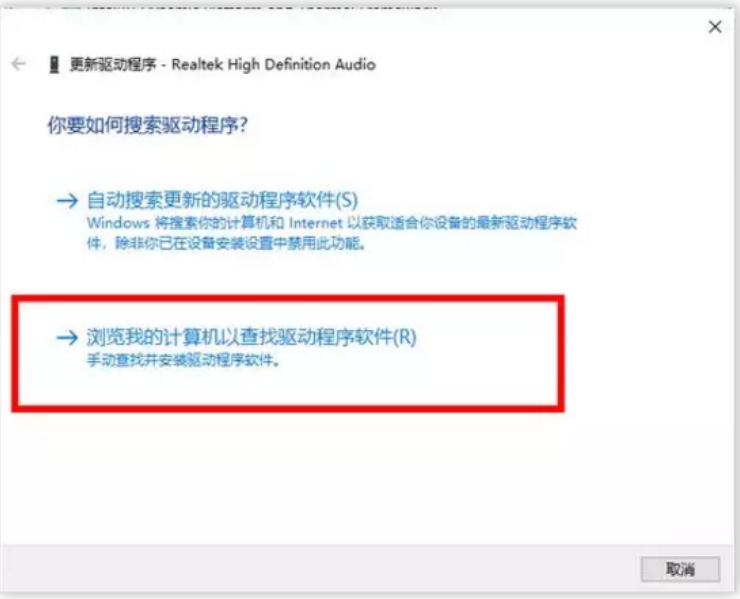Screen dimensions: 740x599
Task: Close the driver update dialog
Action: [x=715, y=27]
